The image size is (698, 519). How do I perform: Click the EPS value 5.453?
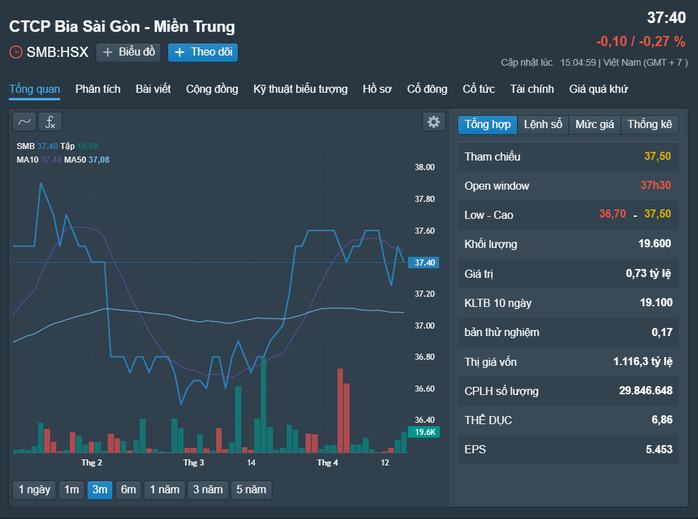pos(659,450)
